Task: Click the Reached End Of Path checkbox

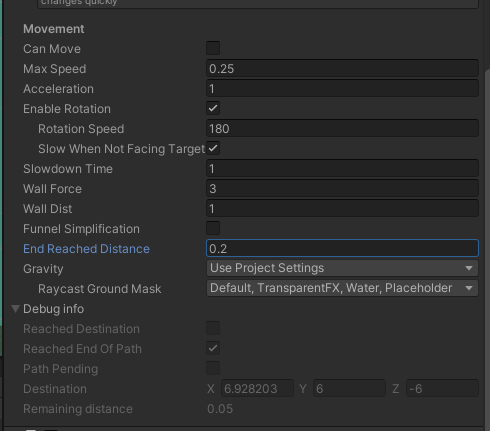Action: click(213, 348)
